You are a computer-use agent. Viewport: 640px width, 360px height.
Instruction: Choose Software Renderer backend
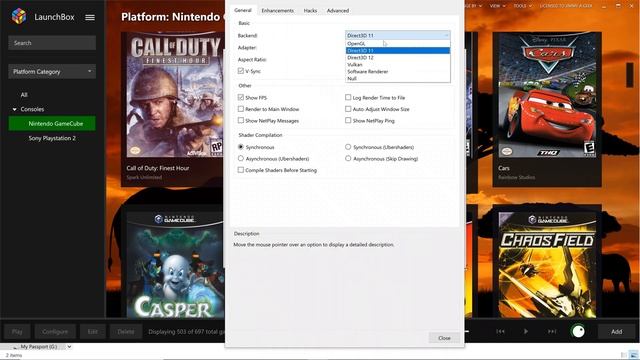point(398,71)
